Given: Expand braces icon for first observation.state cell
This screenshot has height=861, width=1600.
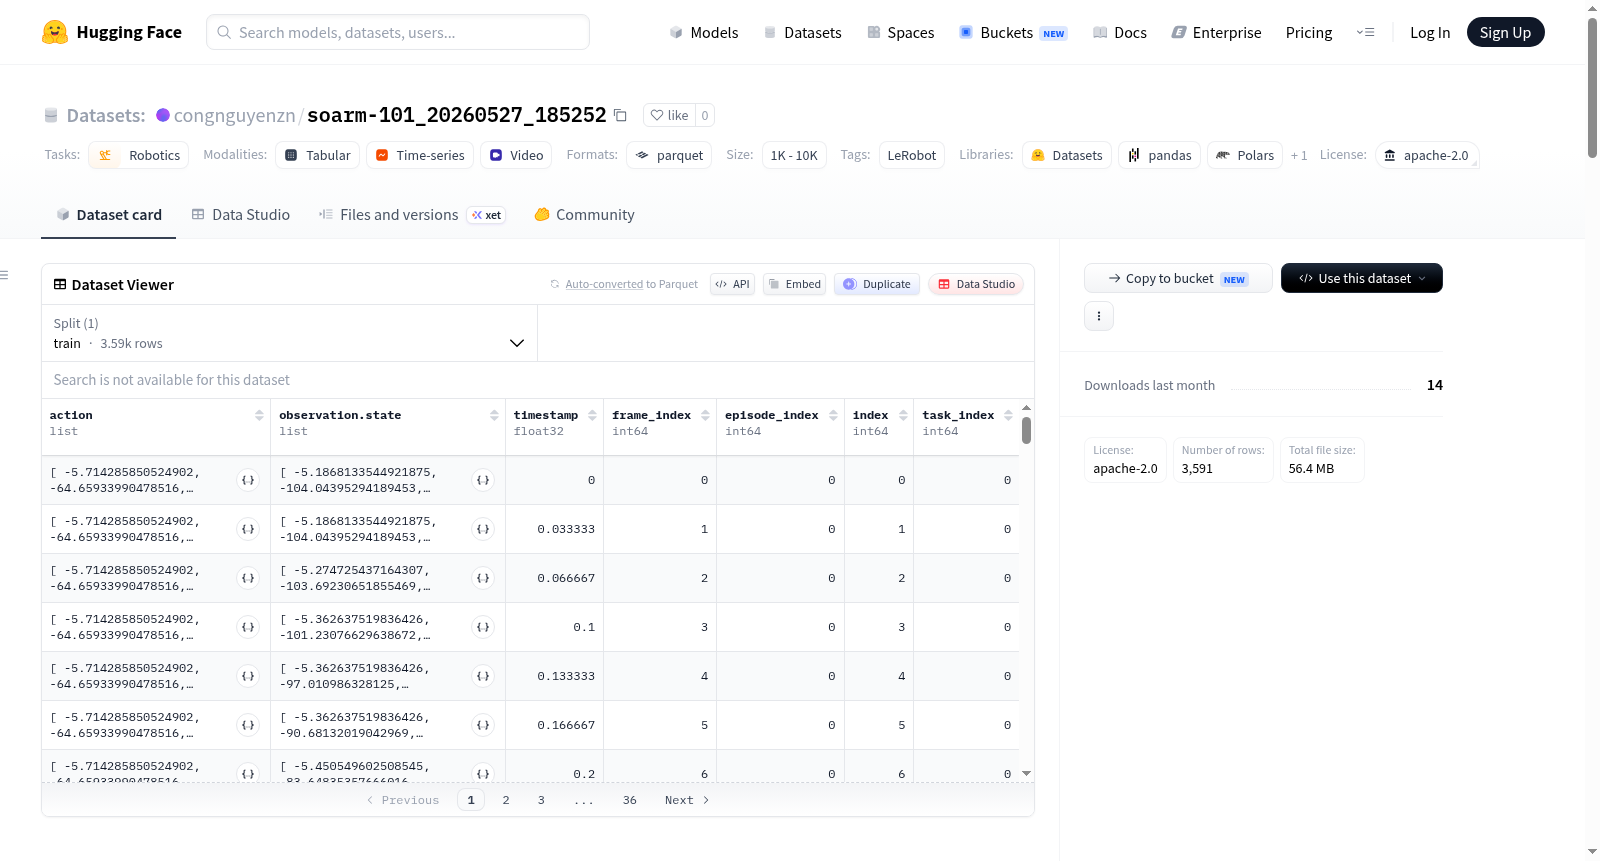Looking at the screenshot, I should click(483, 480).
